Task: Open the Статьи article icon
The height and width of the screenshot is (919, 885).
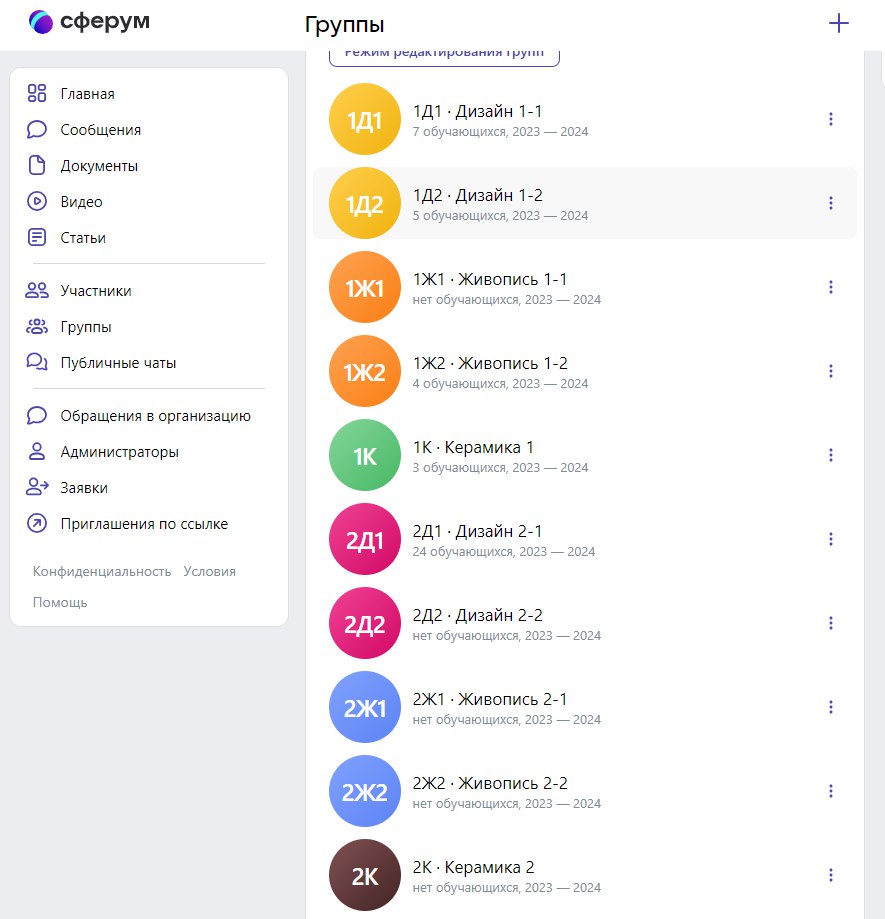Action: pos(37,238)
